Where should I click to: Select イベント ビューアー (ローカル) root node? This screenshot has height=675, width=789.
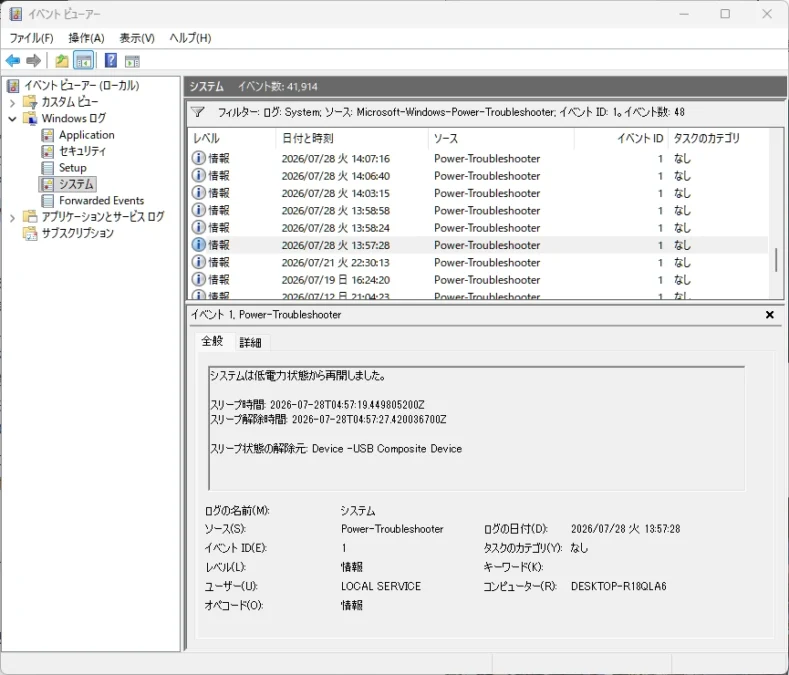pos(82,86)
